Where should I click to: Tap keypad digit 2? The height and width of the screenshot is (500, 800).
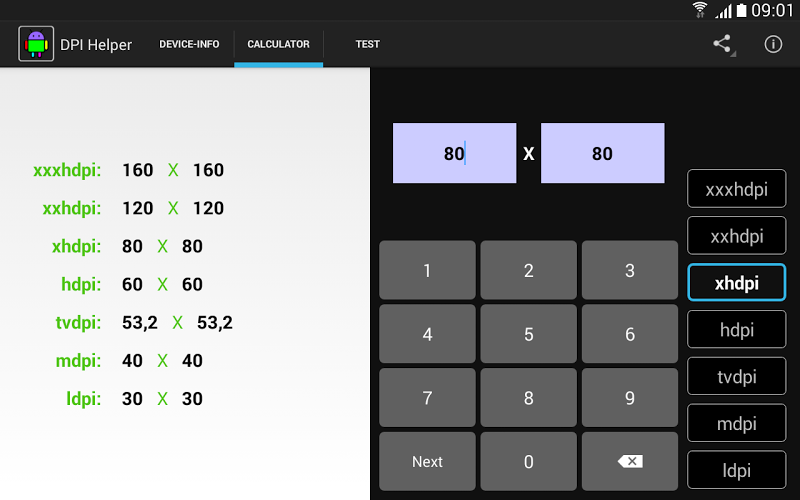(529, 270)
